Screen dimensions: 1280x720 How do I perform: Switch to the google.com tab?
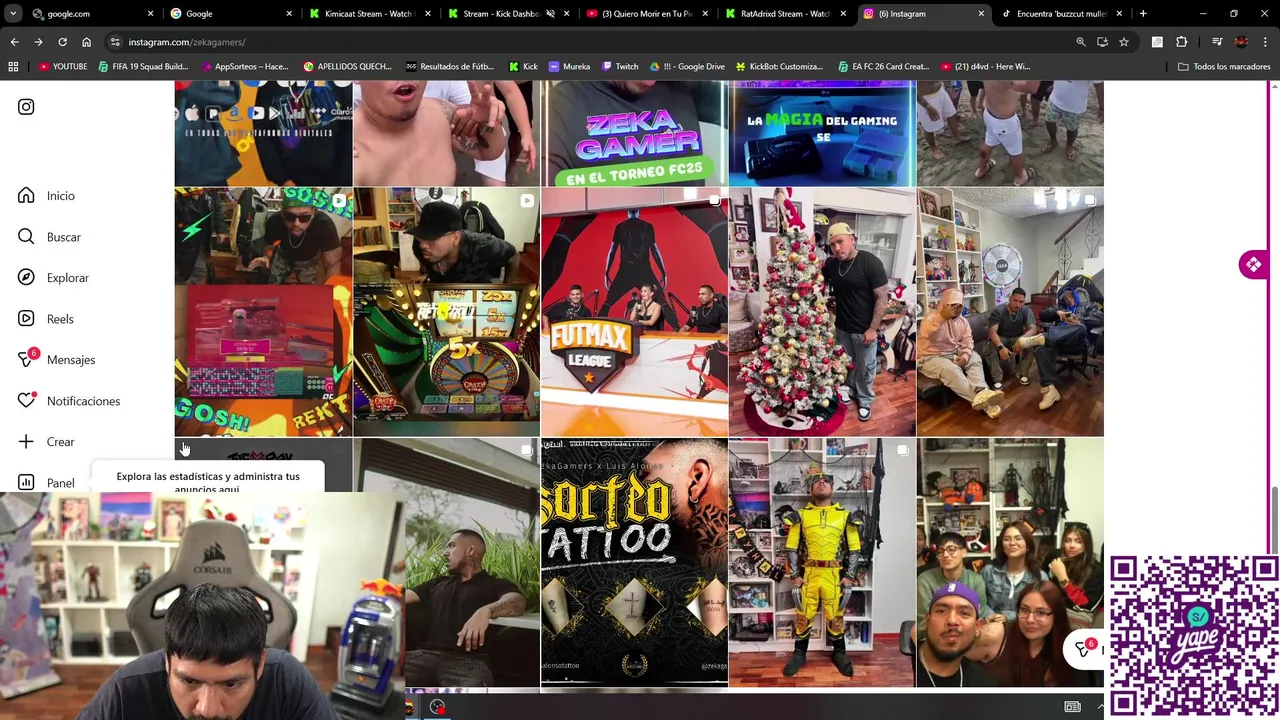click(x=91, y=14)
